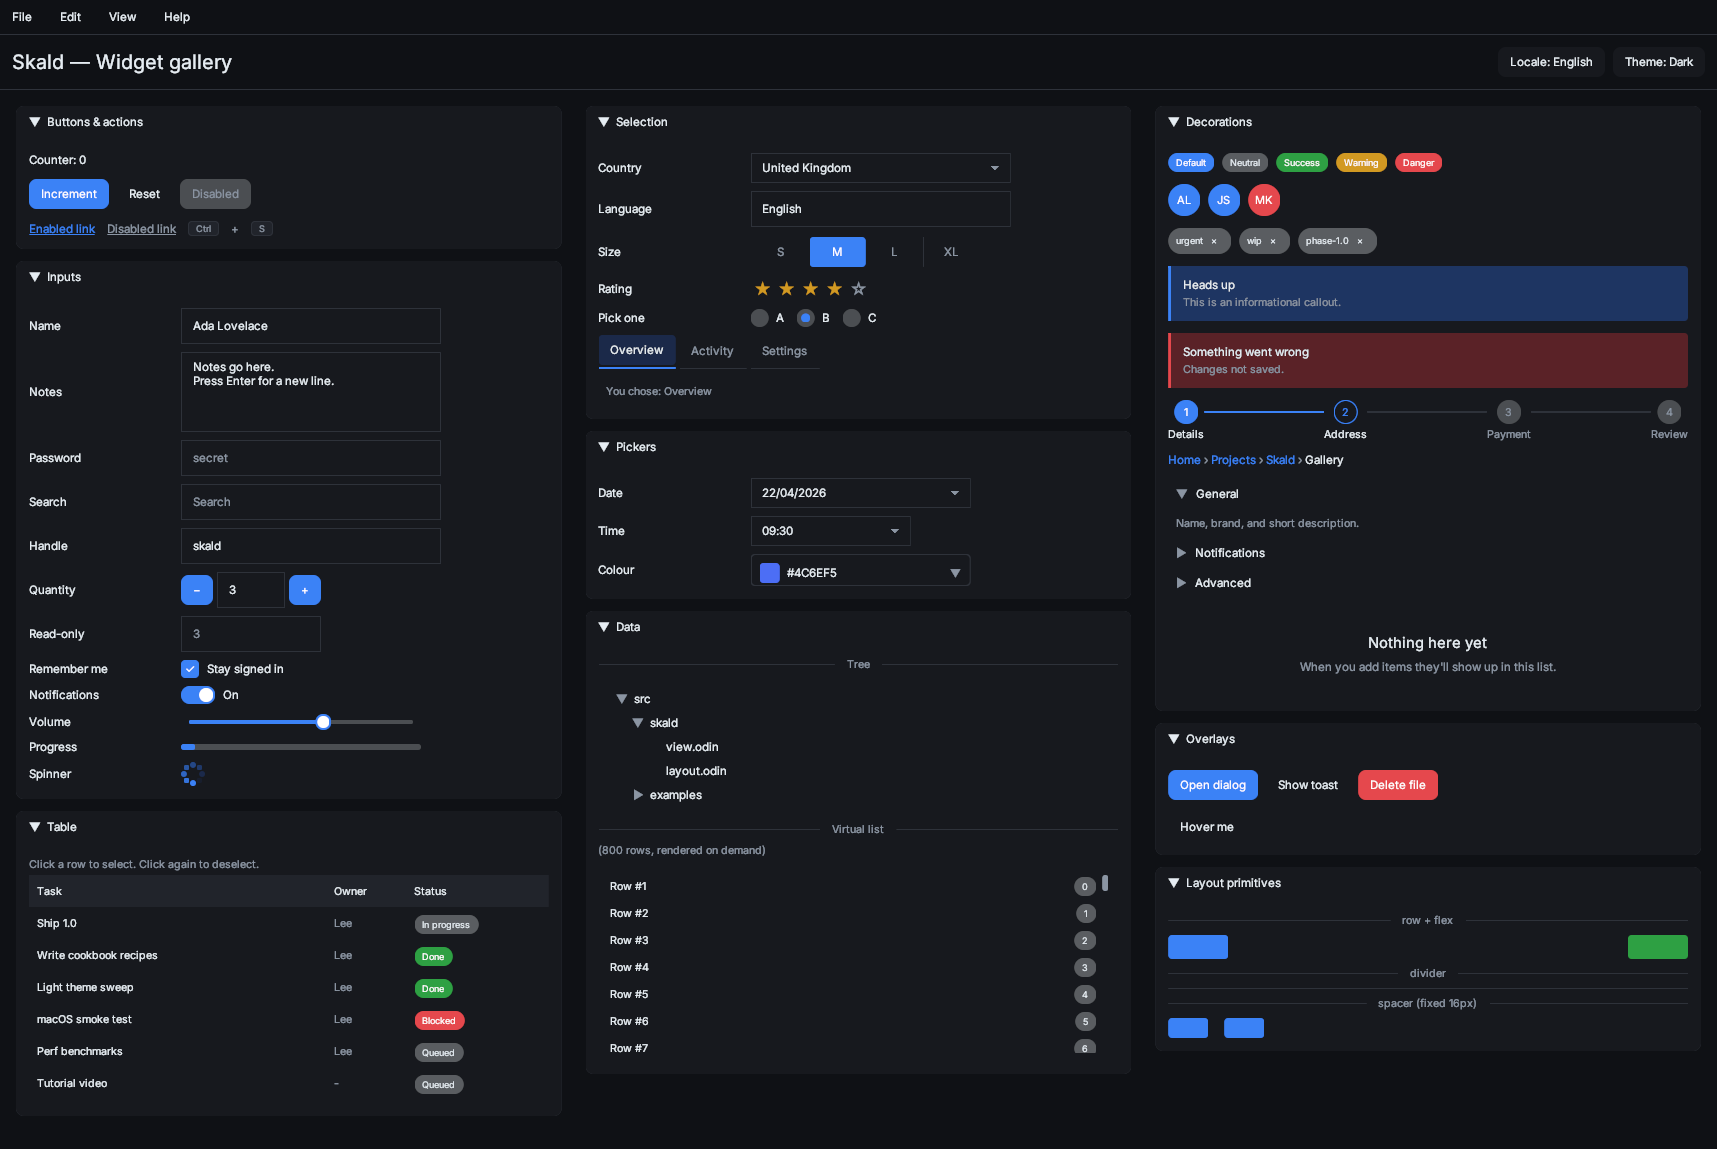Collapse the General accordion section
Screen dimensions: 1717x1149
click(x=1182, y=494)
